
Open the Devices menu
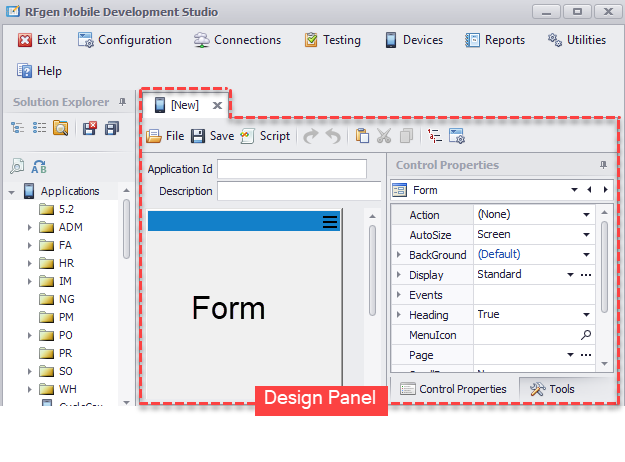414,40
